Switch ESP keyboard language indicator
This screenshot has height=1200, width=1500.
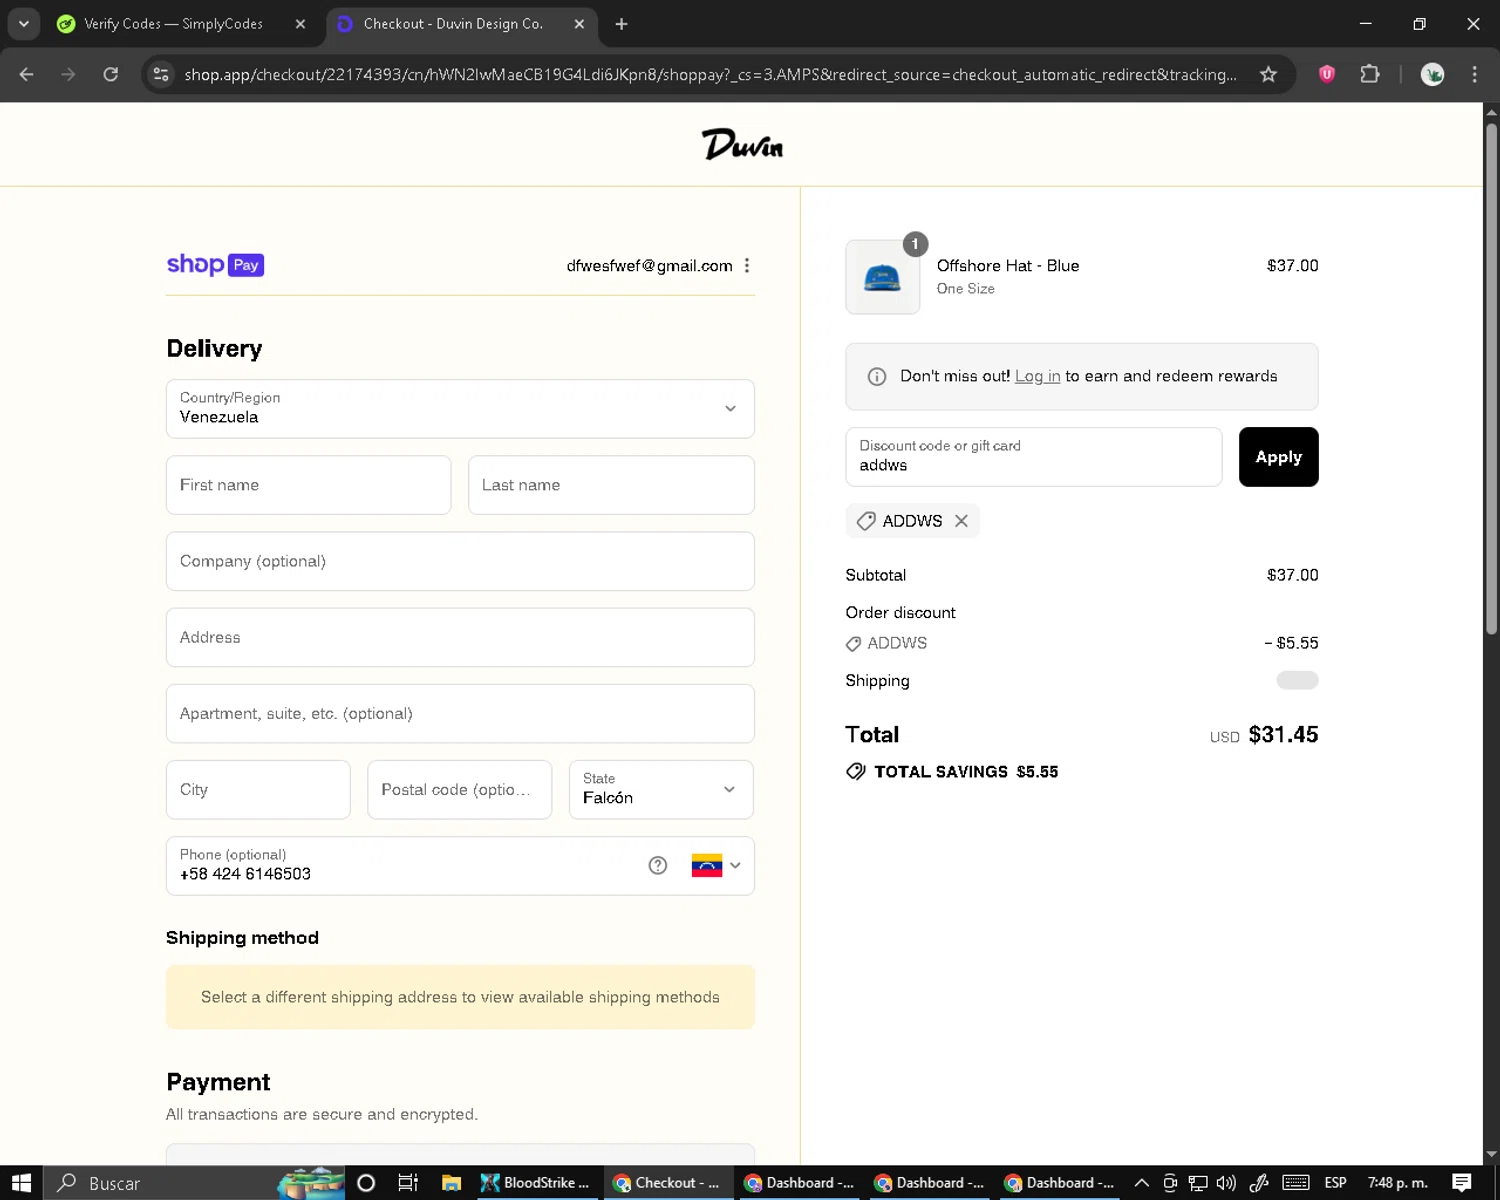pos(1335,1183)
